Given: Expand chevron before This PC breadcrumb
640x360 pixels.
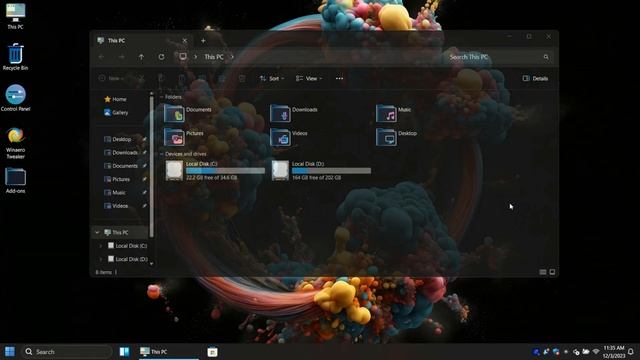Looking at the screenshot, I should [196, 57].
